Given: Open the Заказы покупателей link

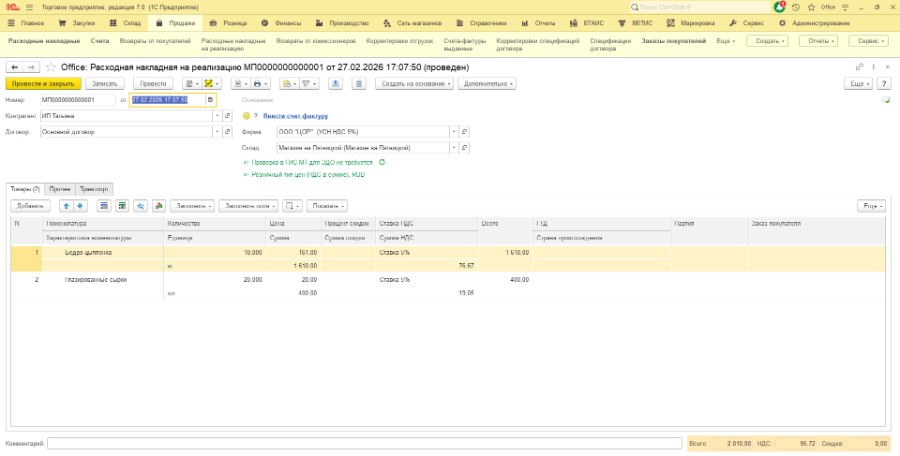Looking at the screenshot, I should (674, 41).
